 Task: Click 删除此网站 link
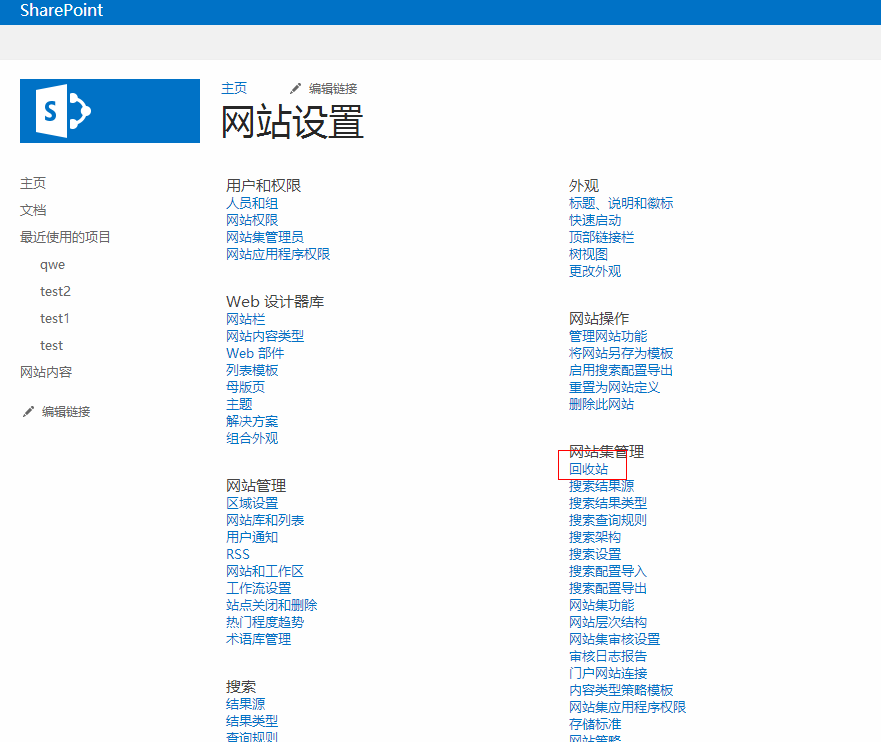click(601, 404)
